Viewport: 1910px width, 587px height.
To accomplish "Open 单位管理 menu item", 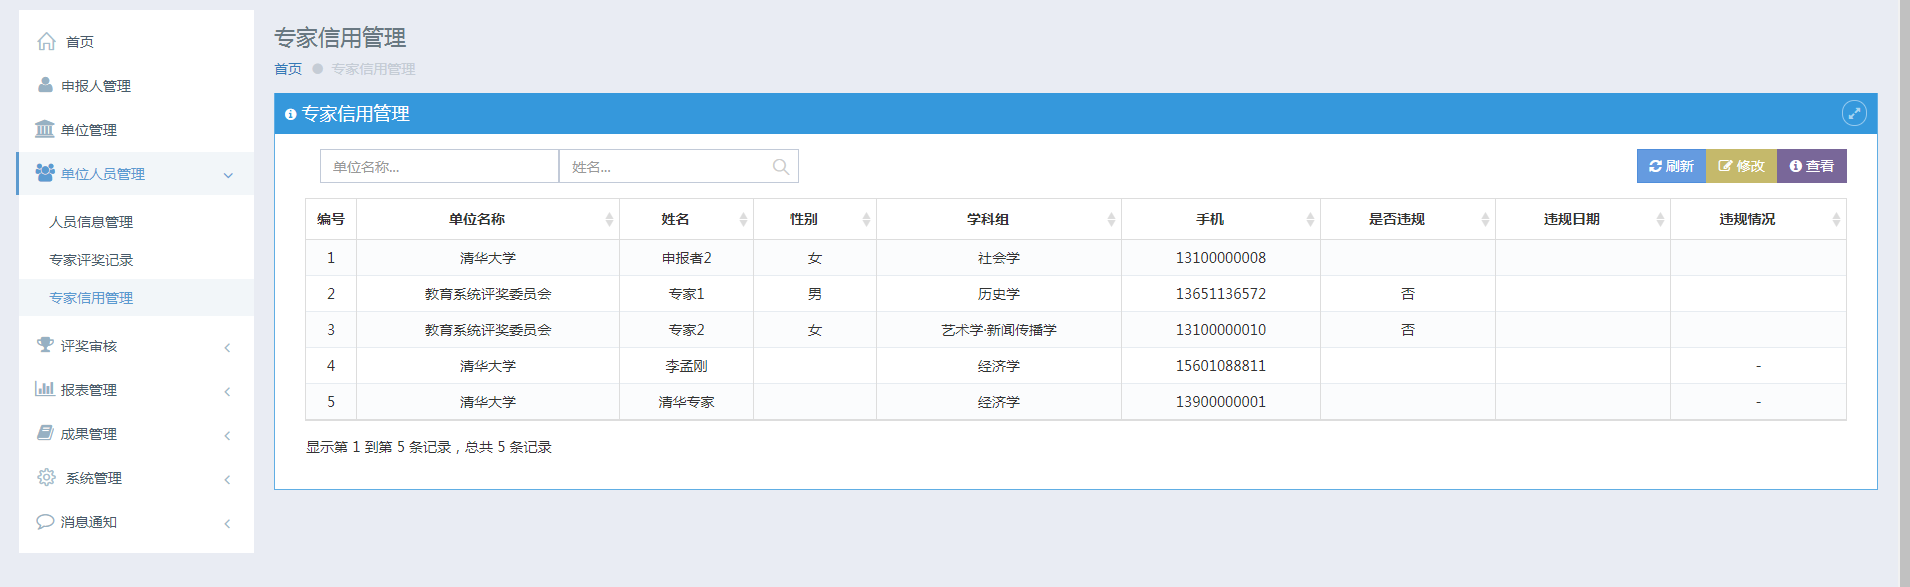I will [x=136, y=129].
